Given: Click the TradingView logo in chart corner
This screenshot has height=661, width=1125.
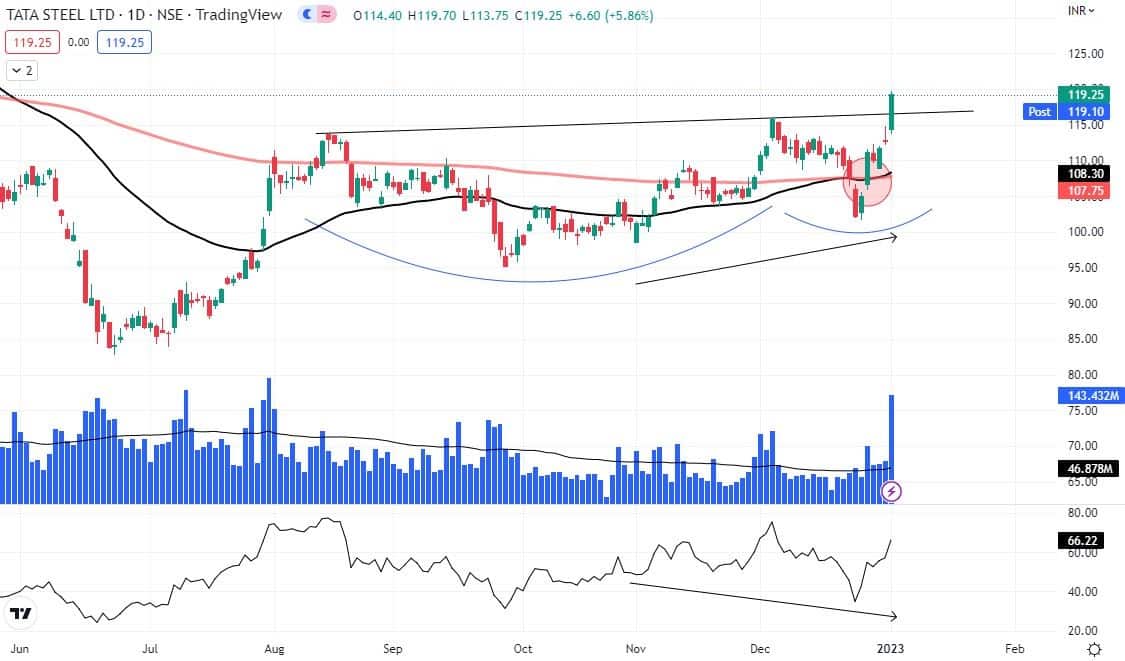Looking at the screenshot, I should click(x=19, y=612).
